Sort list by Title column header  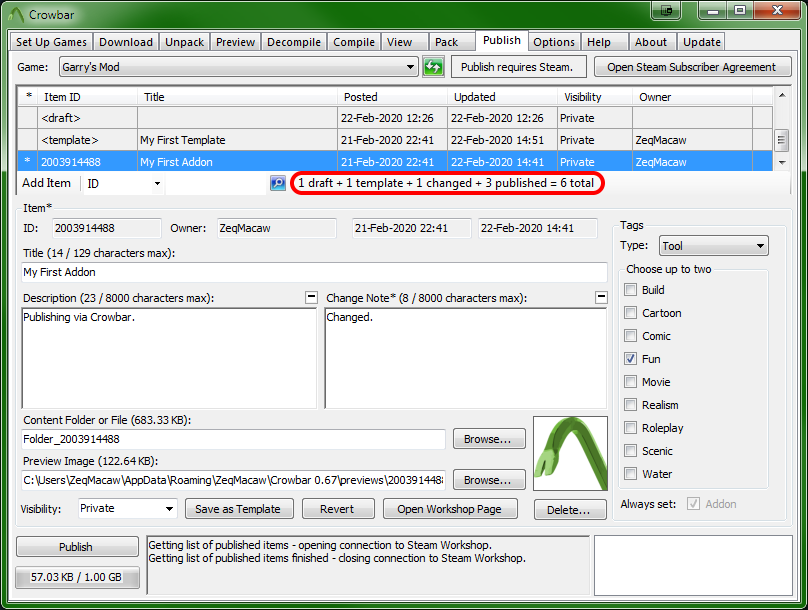pos(237,97)
